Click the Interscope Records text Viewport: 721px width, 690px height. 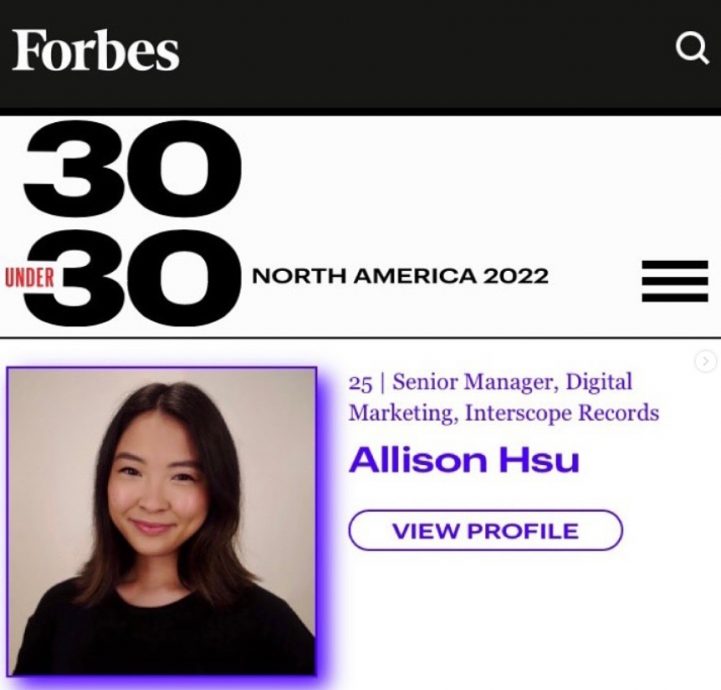tap(562, 412)
